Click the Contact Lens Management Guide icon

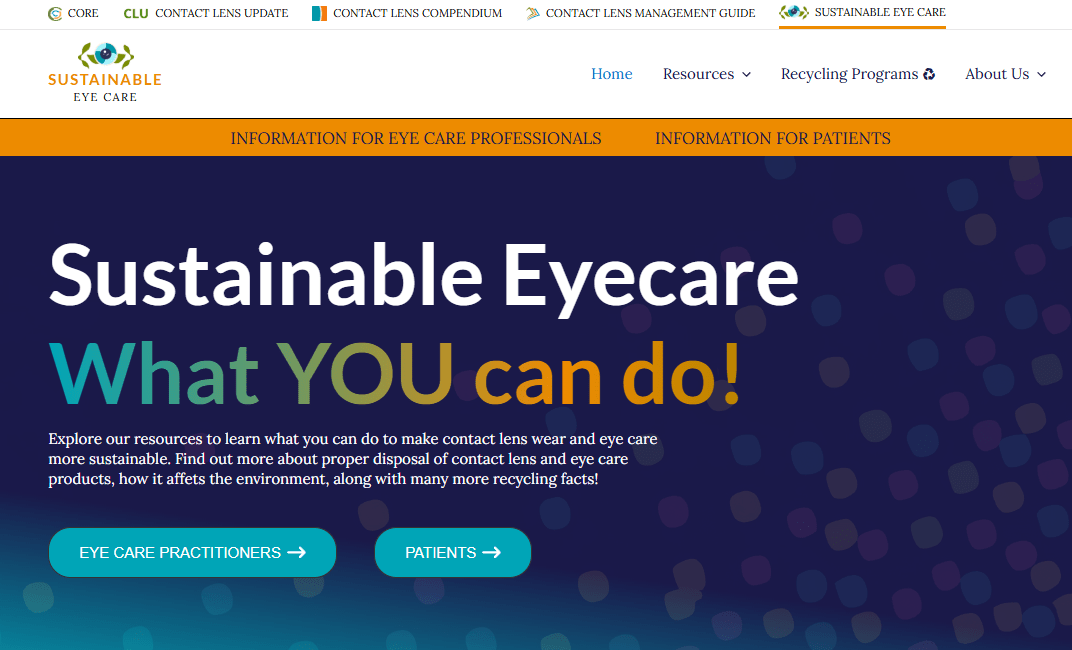click(x=532, y=14)
